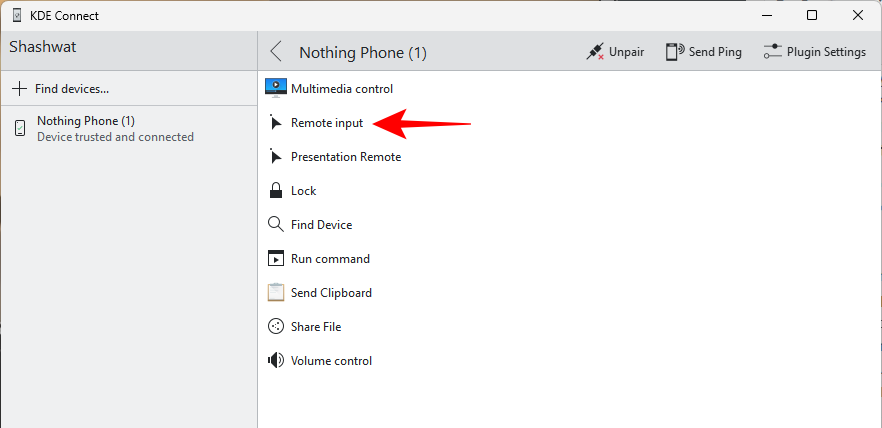Click the Find Device magnifier icon
Image resolution: width=882 pixels, height=428 pixels.
point(276,225)
